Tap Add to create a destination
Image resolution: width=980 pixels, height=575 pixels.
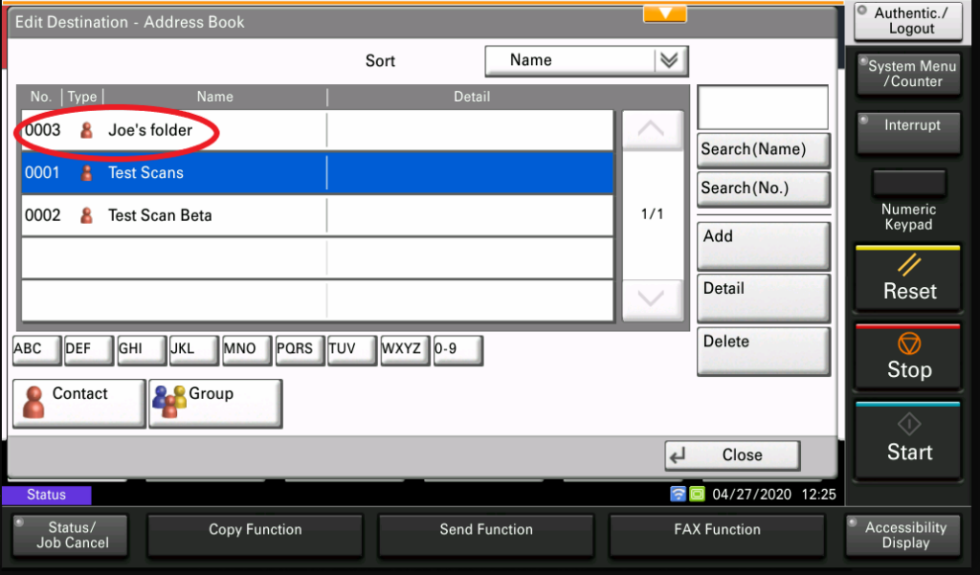point(763,246)
